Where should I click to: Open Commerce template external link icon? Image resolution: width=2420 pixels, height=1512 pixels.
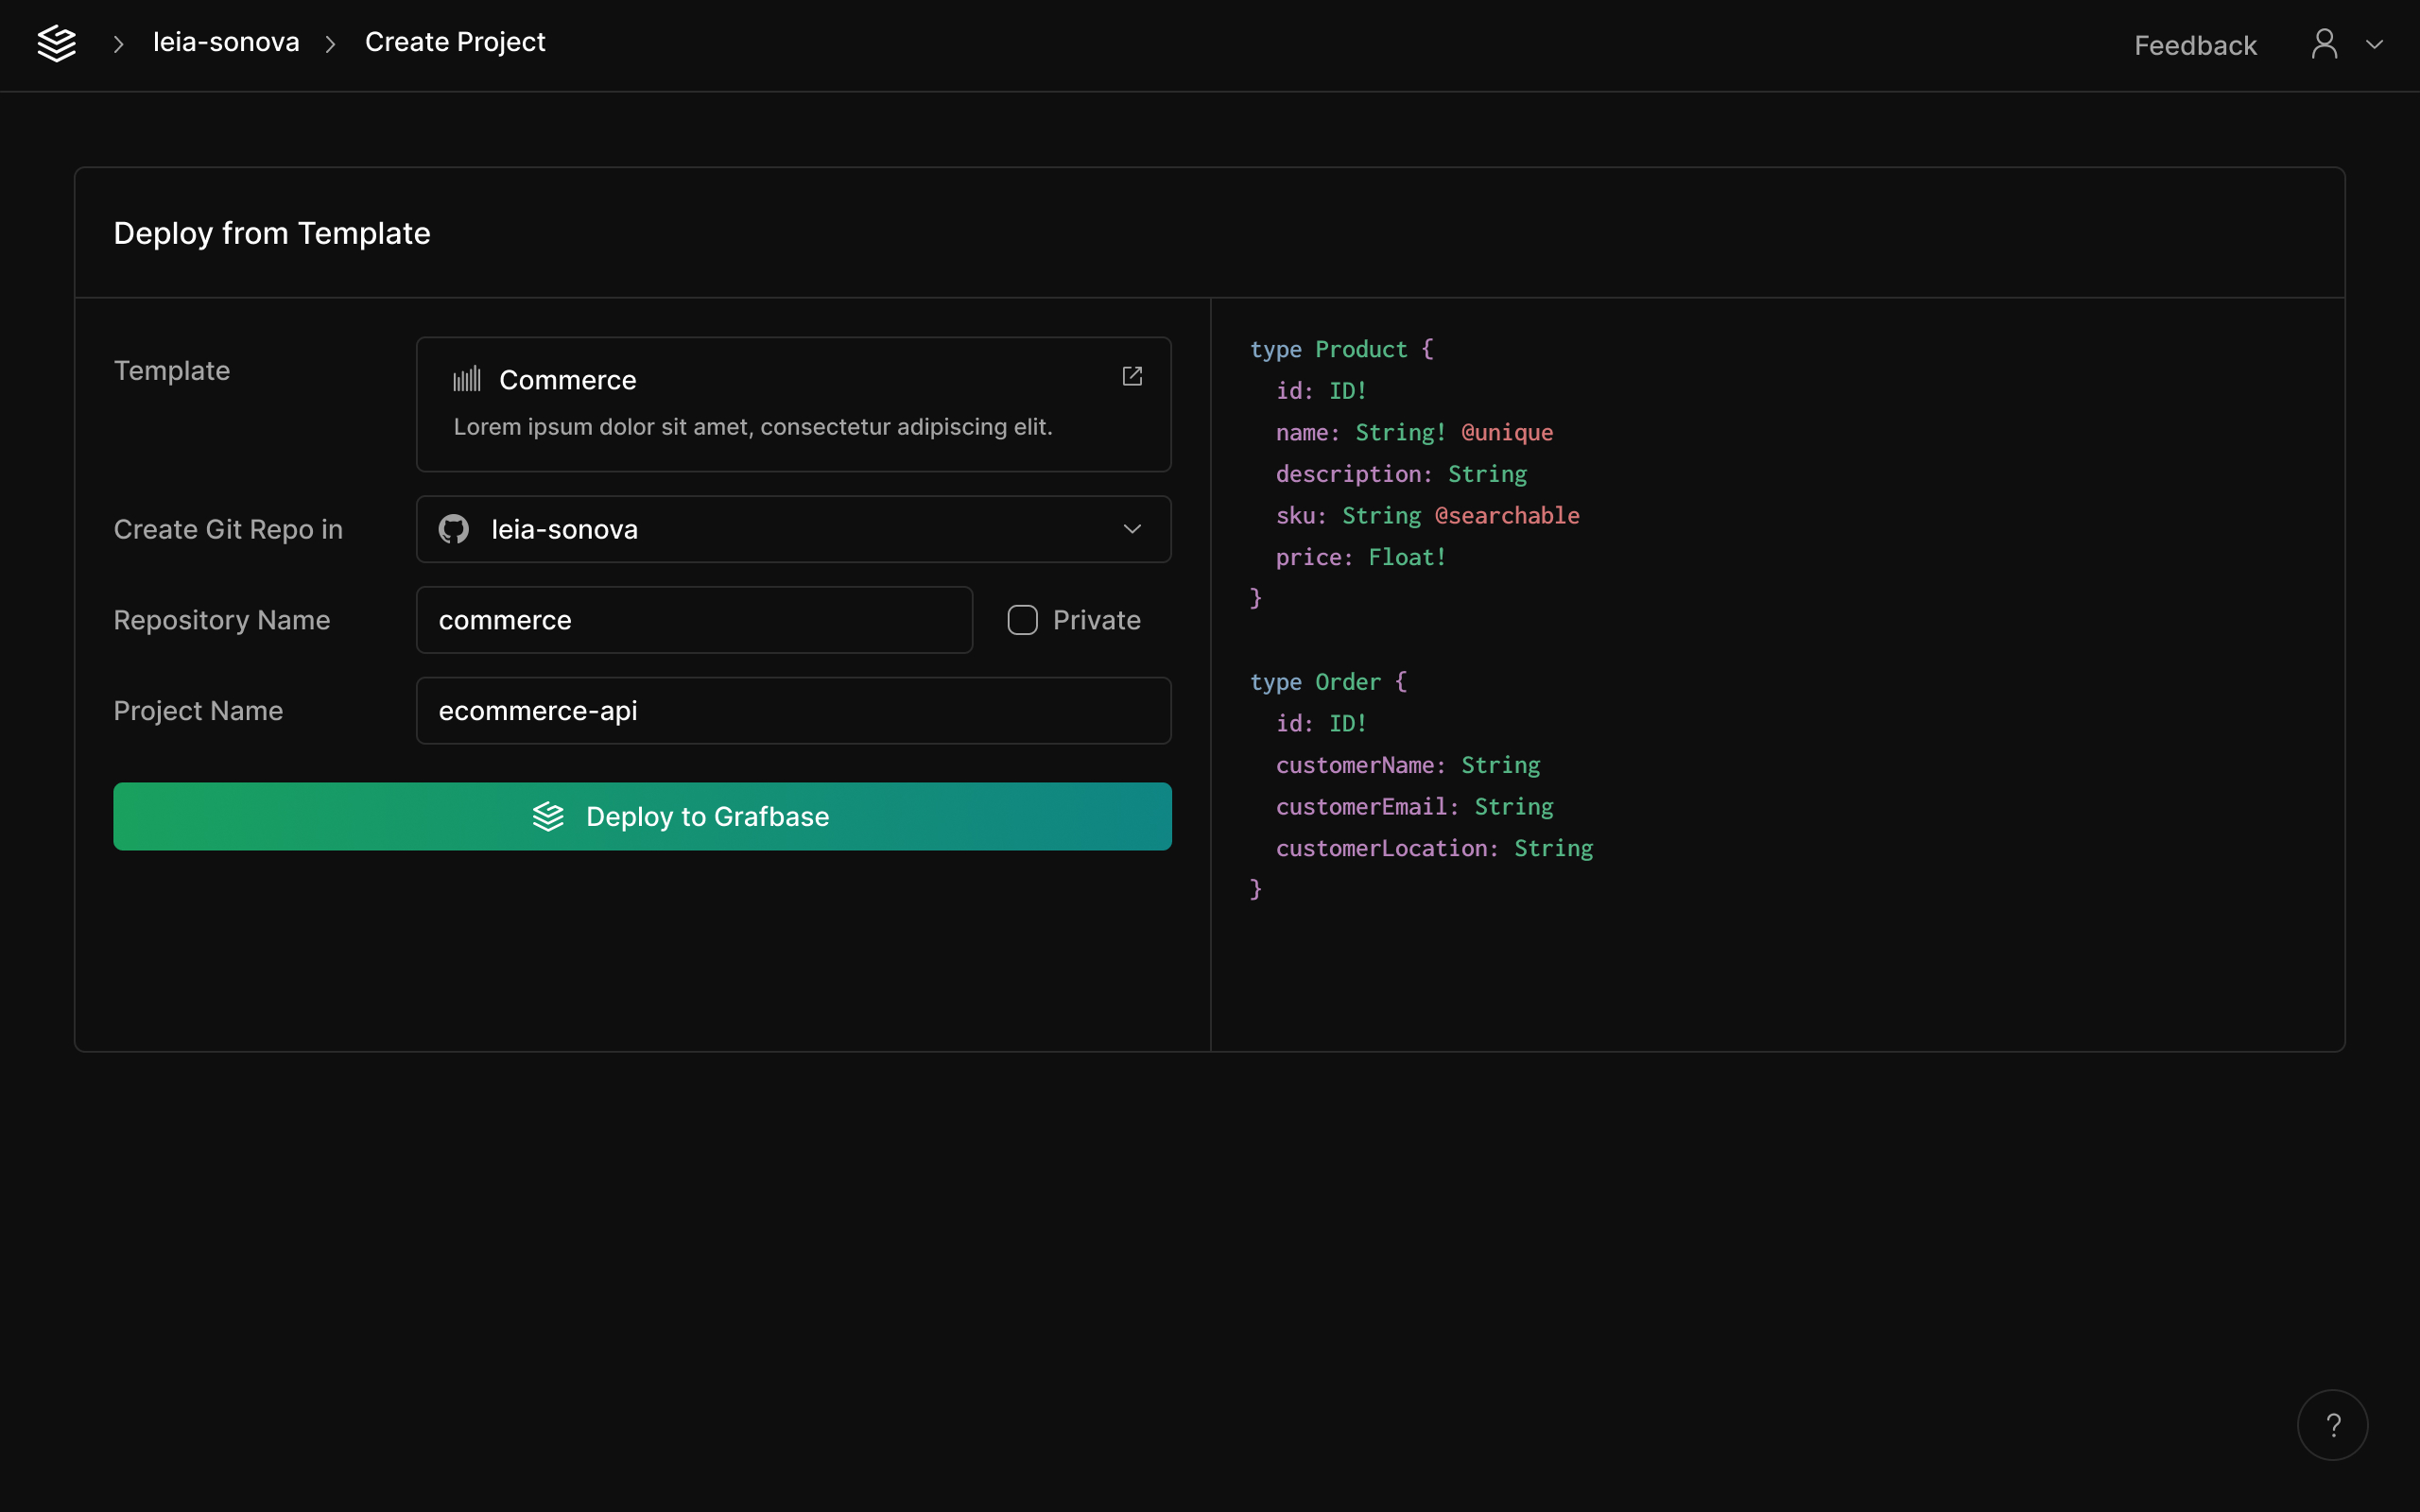1132,376
